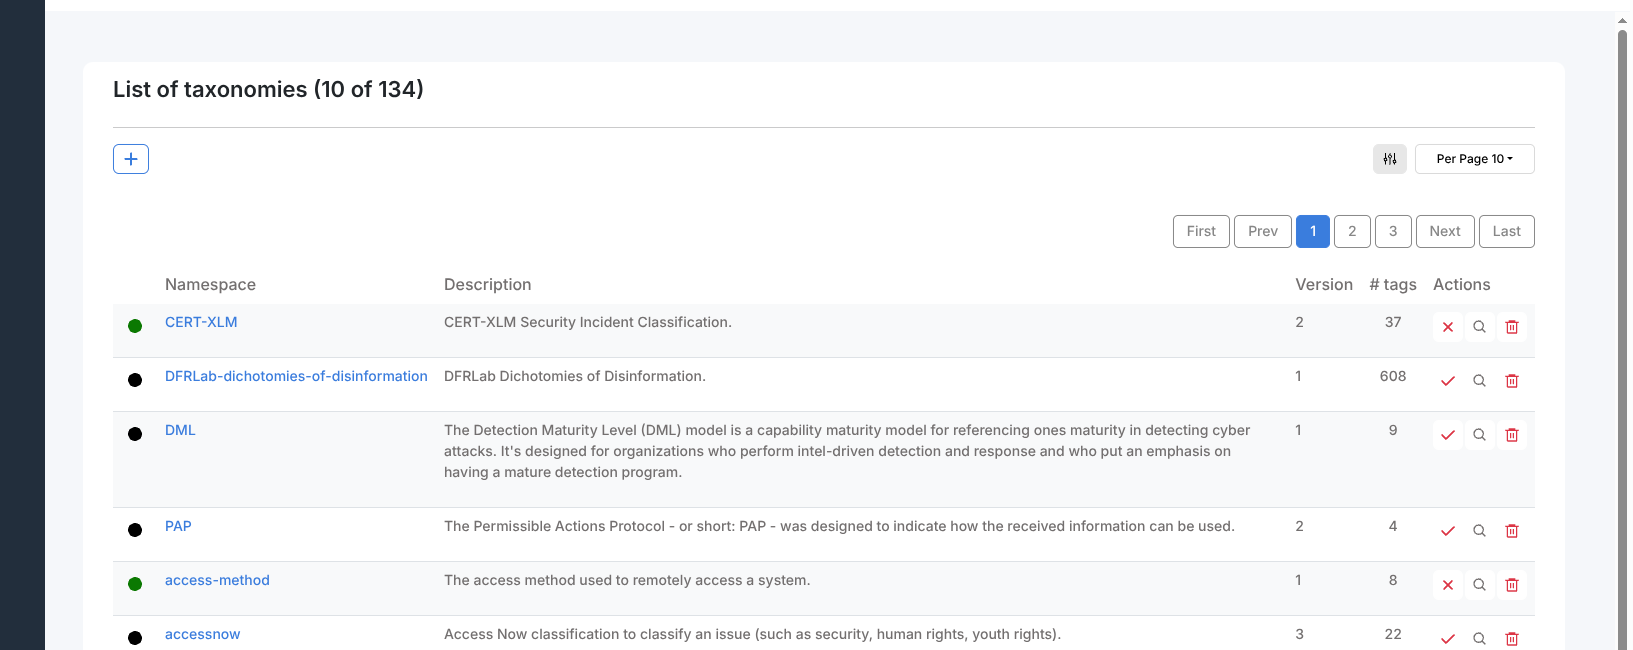Viewport: 1633px width, 650px height.
Task: Click green status dot for CERT-XLM
Action: (135, 326)
